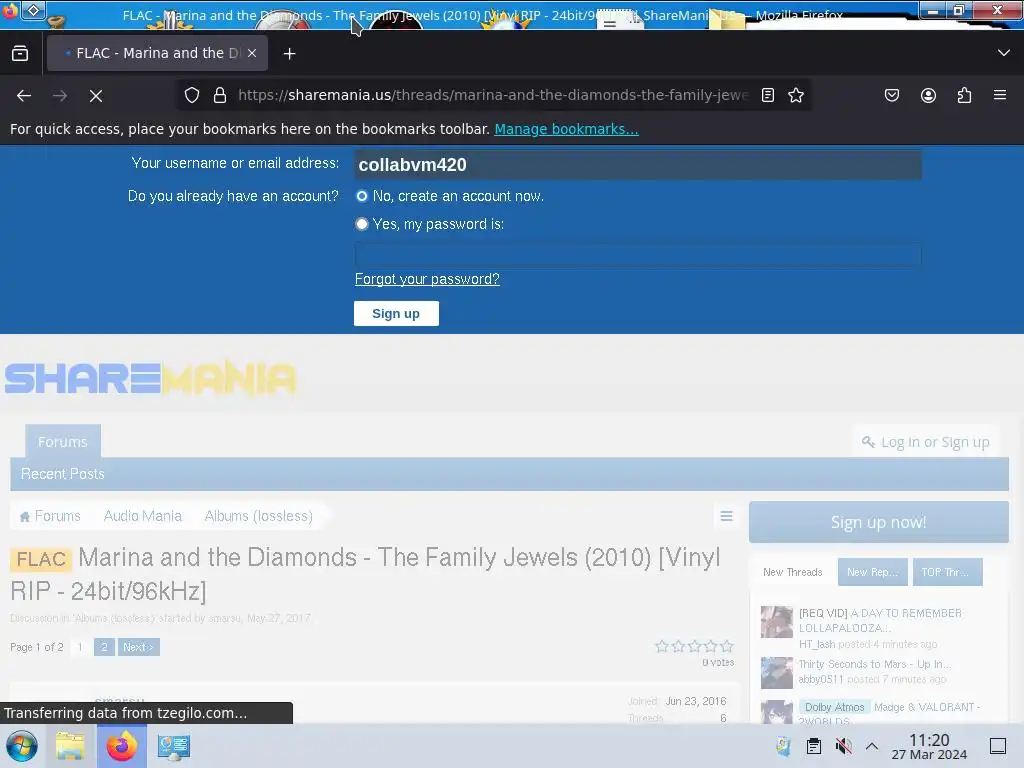This screenshot has height=768, width=1024.
Task: Select 'No, create an account now'
Action: pos(362,196)
